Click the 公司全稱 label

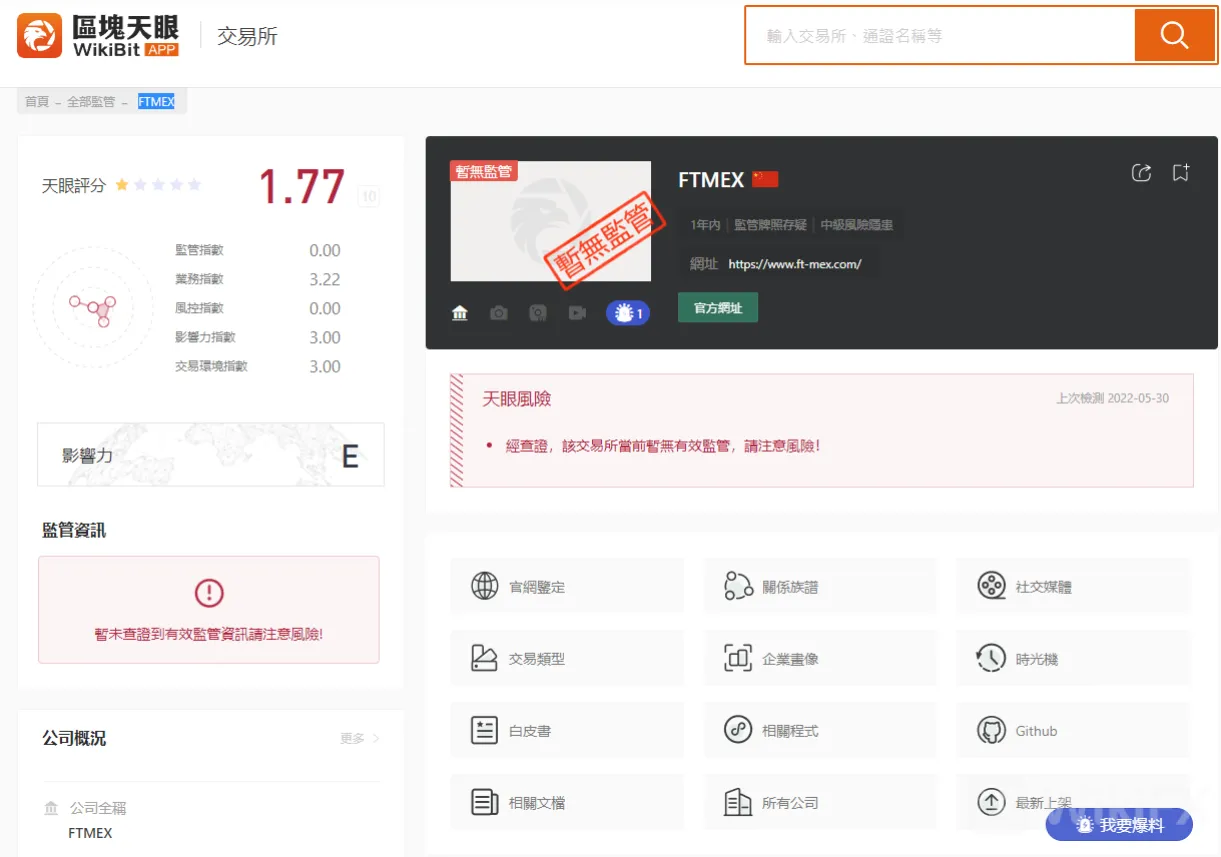point(98,808)
